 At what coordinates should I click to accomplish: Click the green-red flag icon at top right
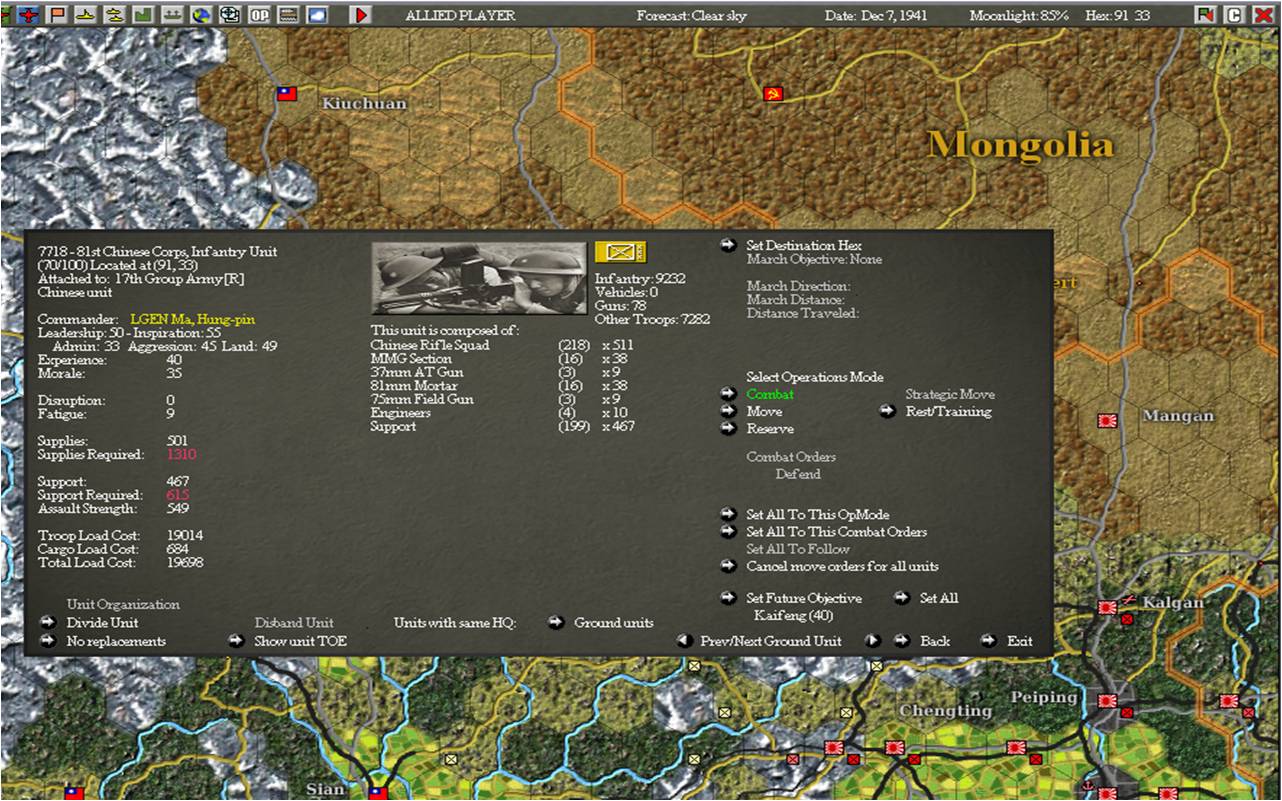coord(1207,15)
